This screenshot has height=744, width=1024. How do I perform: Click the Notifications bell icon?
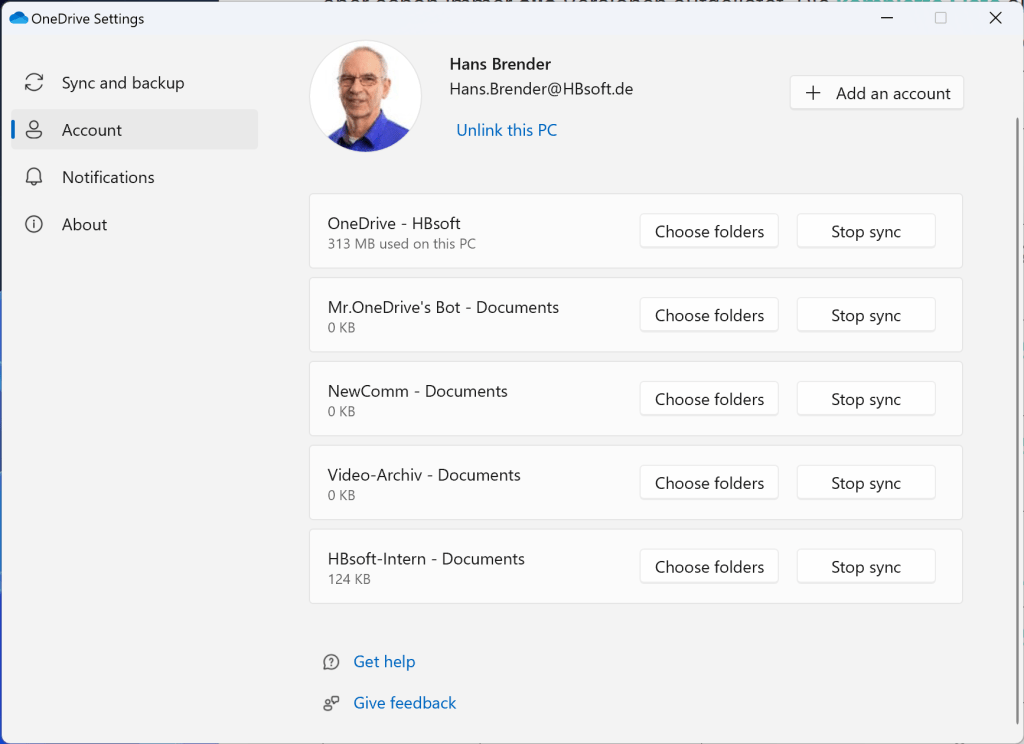(x=34, y=177)
